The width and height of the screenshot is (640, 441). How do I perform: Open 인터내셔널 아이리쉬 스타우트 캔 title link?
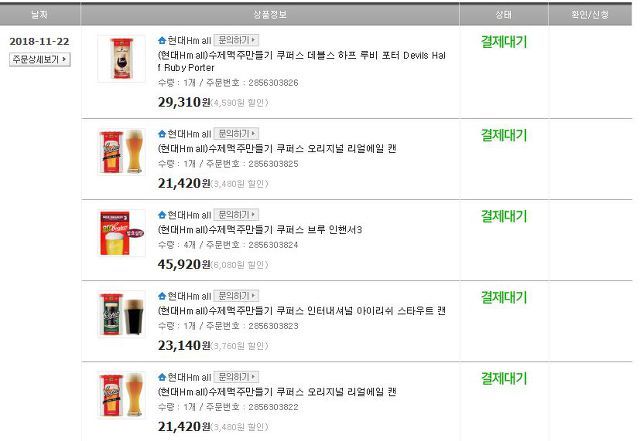pyautogui.click(x=302, y=311)
